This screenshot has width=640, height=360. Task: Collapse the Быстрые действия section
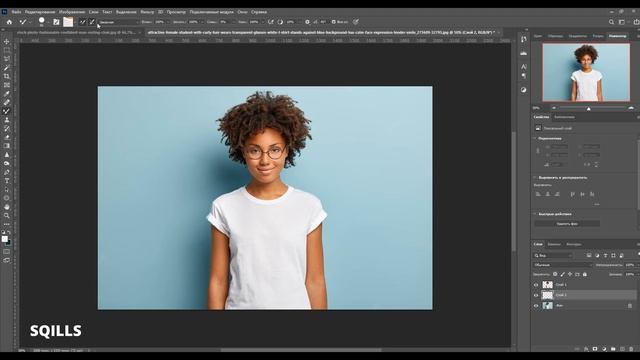pos(535,214)
